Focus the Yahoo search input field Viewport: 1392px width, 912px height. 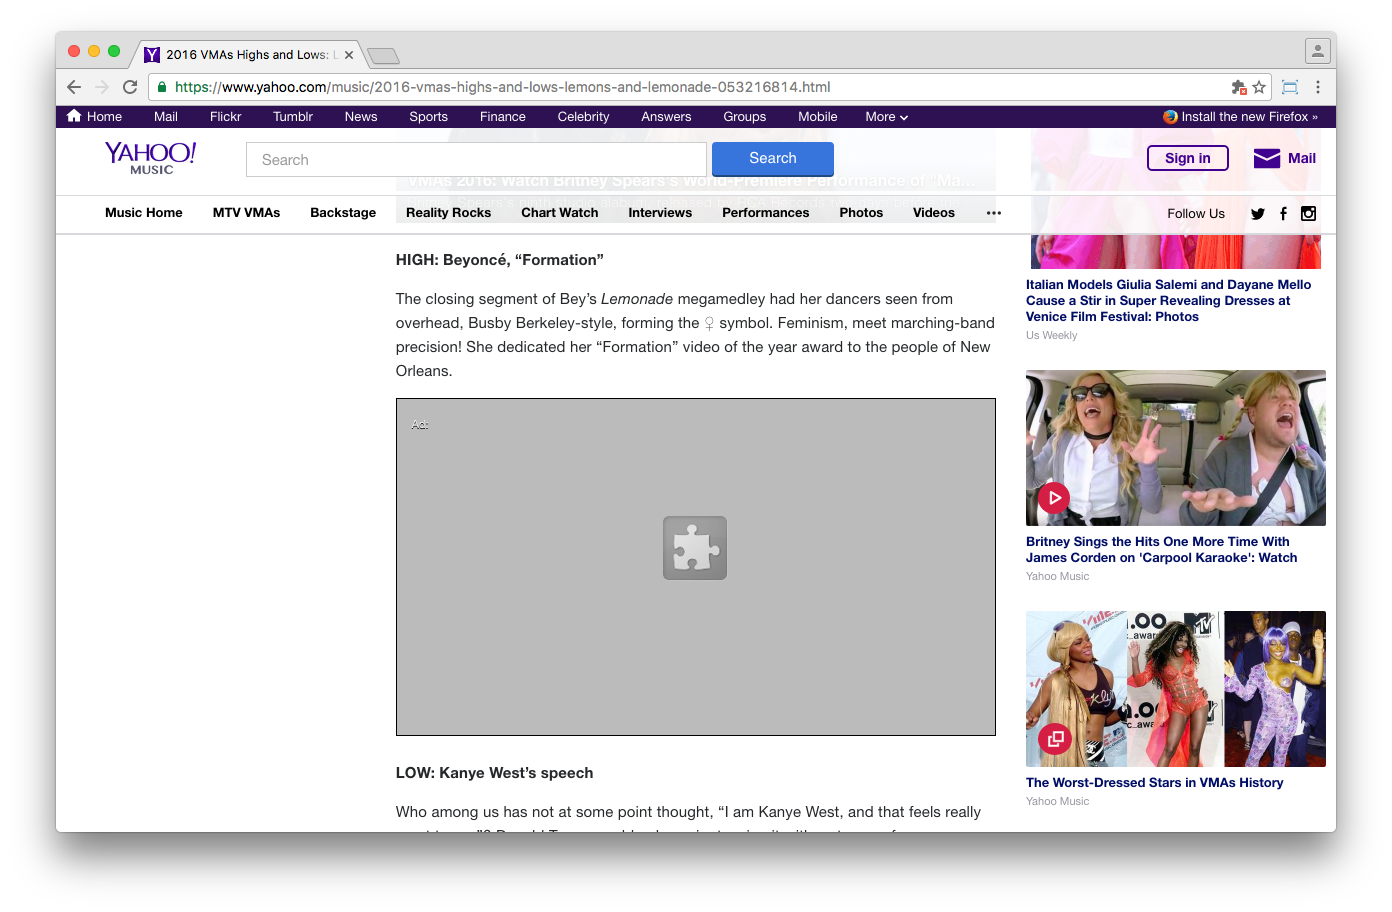tap(476, 160)
